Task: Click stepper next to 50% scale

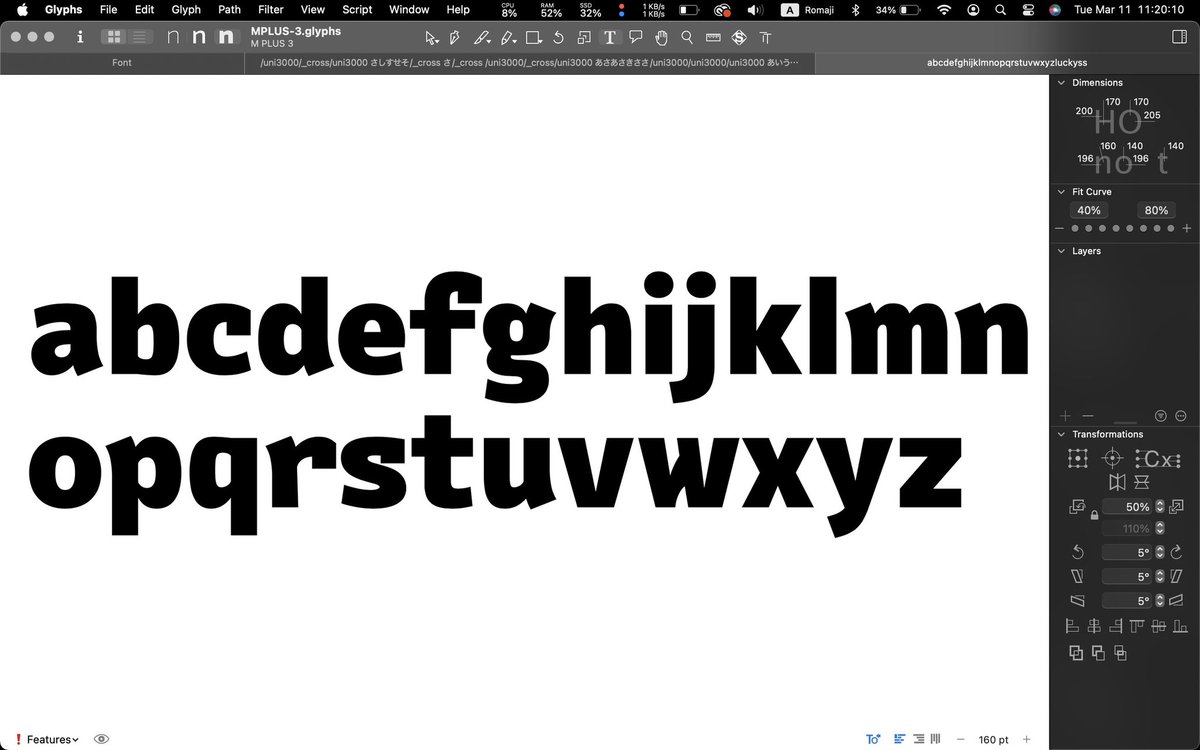Action: (1160, 507)
